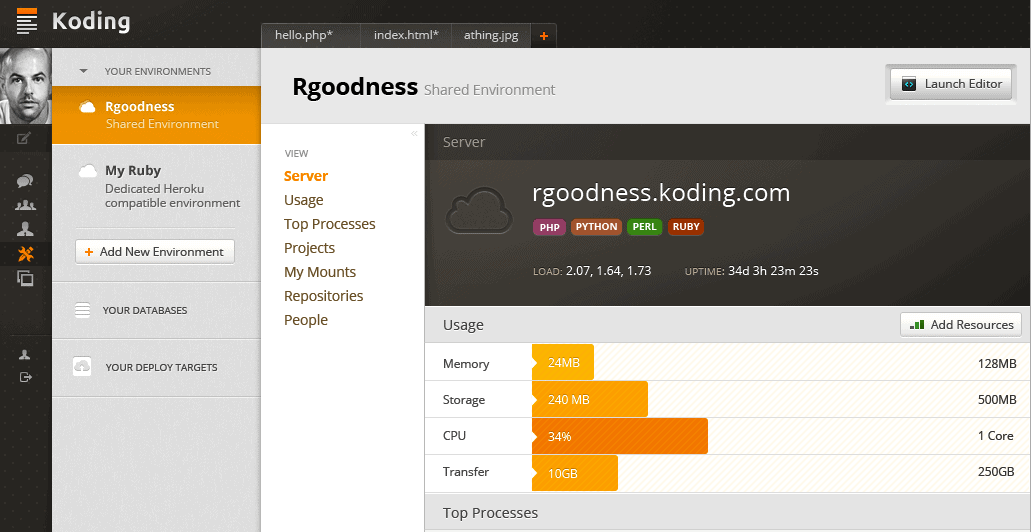Select the wrench tools icon in sidebar
The image size is (1032, 532).
pyautogui.click(x=26, y=253)
